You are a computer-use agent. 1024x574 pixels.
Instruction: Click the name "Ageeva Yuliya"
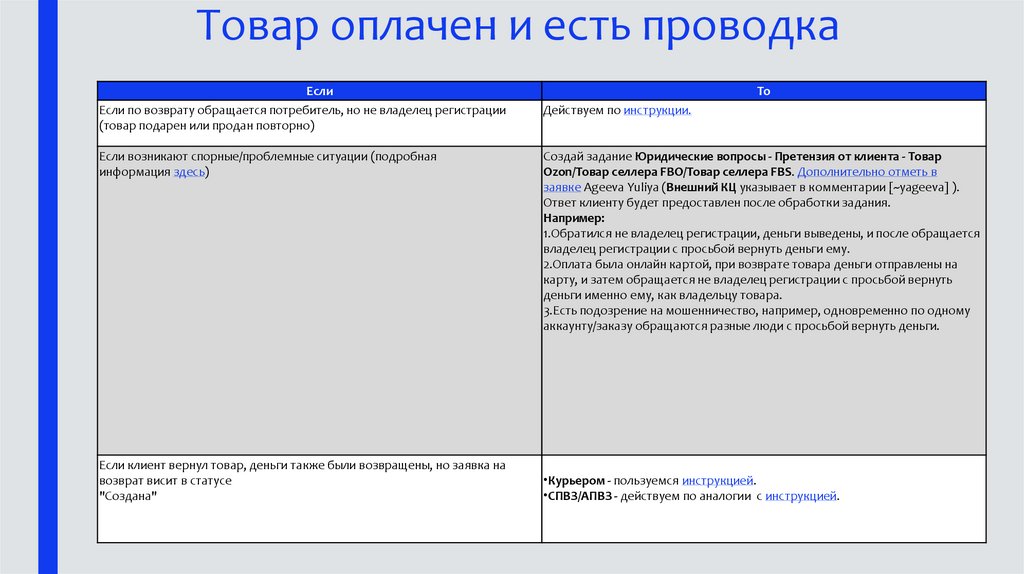[x=621, y=187]
